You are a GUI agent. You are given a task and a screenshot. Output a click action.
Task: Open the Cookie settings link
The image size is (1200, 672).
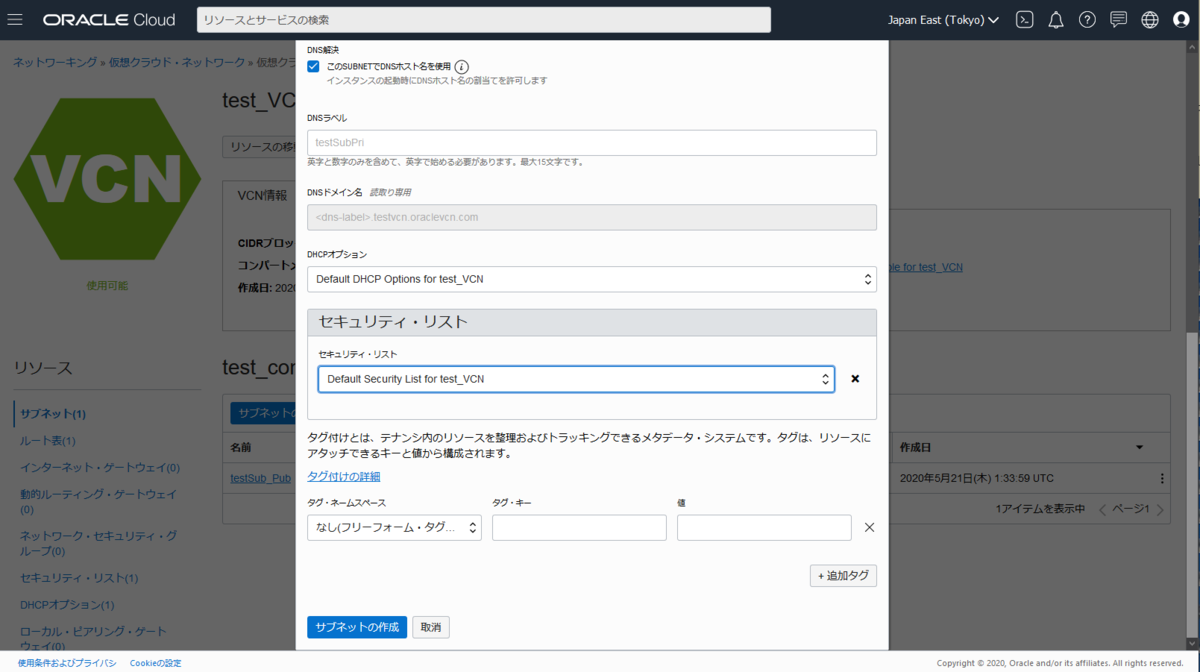[156, 663]
